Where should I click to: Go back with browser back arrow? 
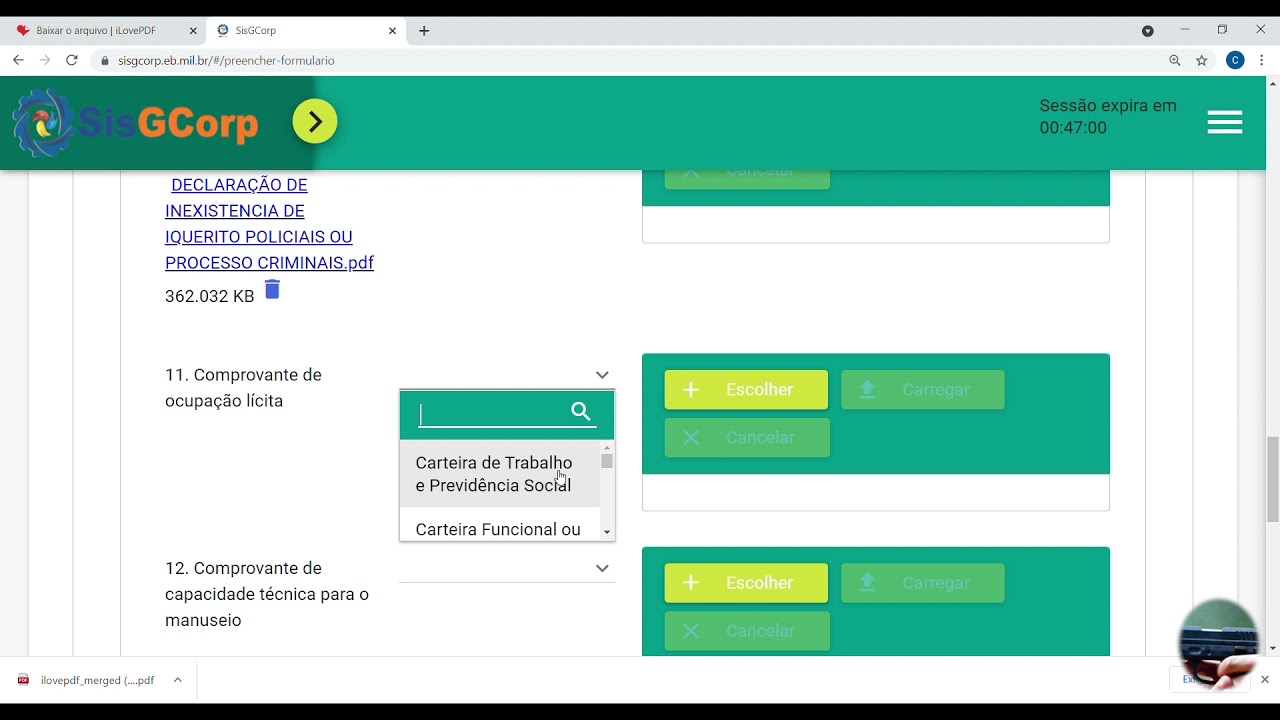tap(18, 60)
